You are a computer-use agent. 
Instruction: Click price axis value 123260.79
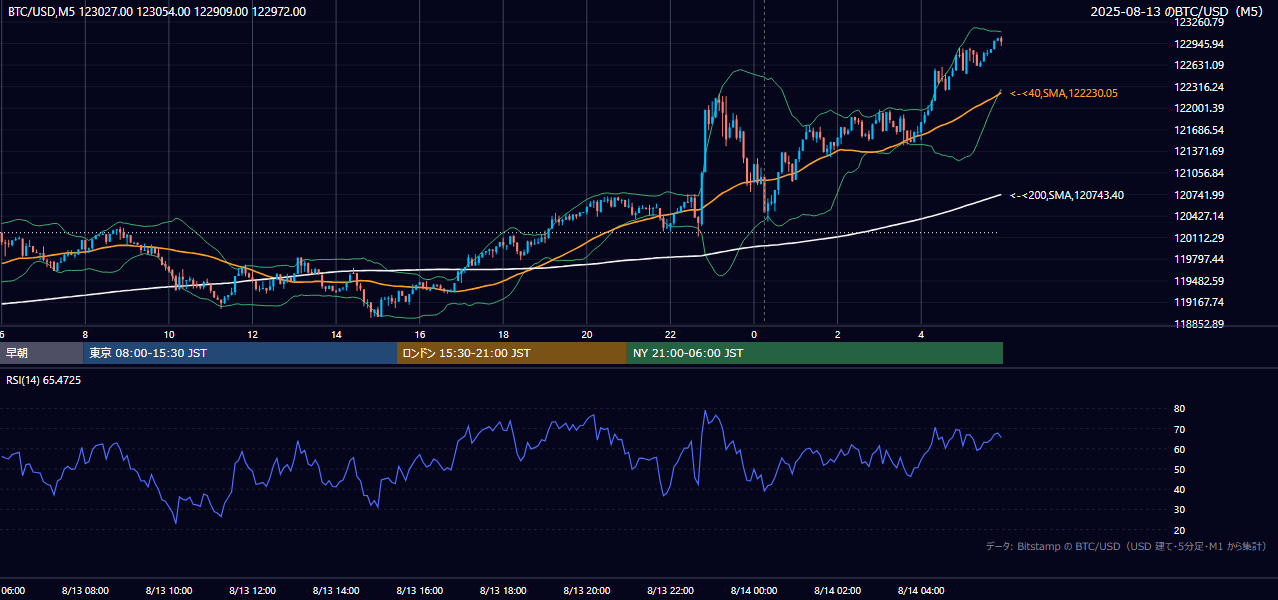click(1201, 22)
